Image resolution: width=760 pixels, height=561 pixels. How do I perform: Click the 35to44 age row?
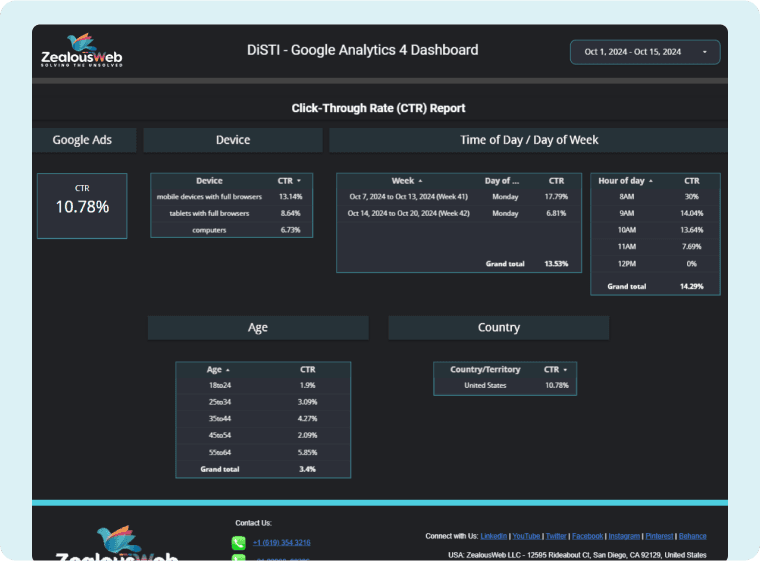(263, 418)
